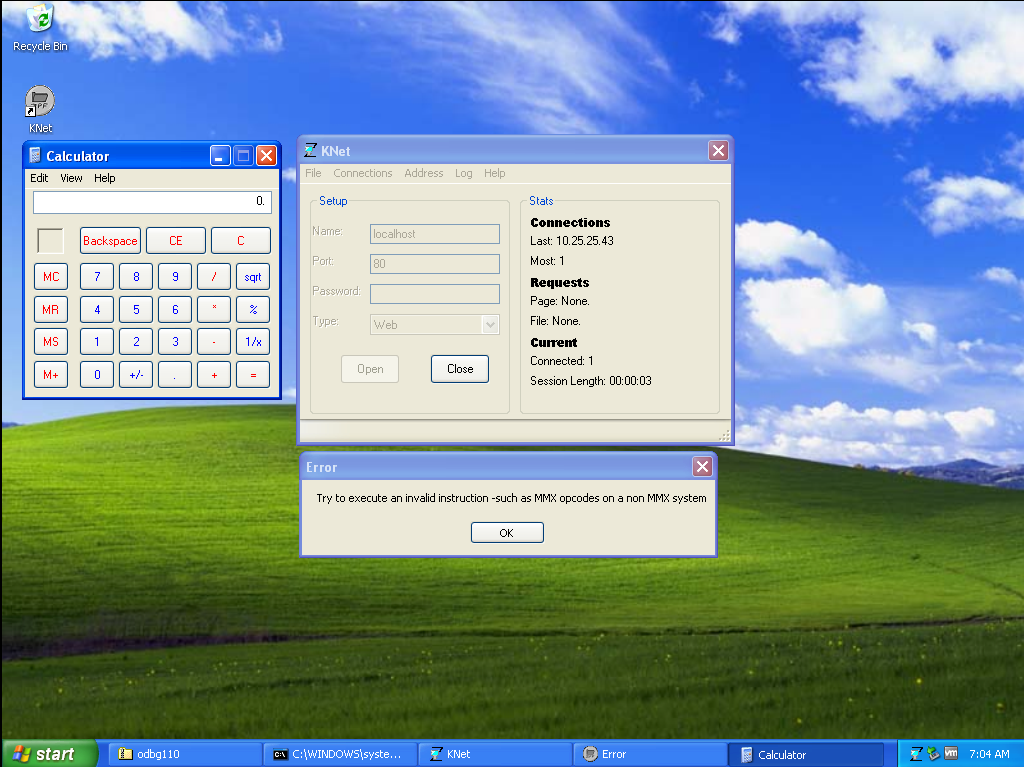Click the MR memory recall button
The width and height of the screenshot is (1024, 767).
pyautogui.click(x=51, y=310)
